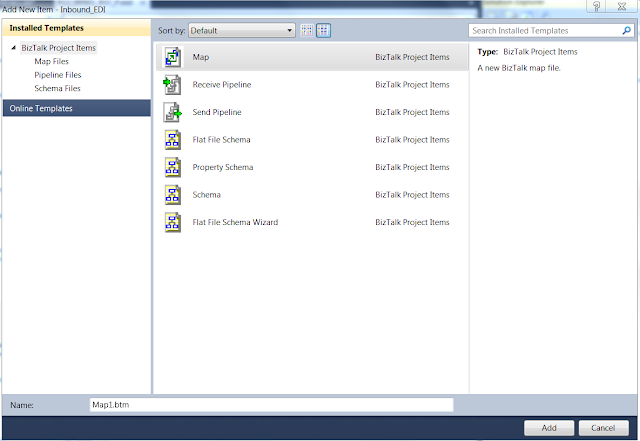The width and height of the screenshot is (640, 441).
Task: Click the description 'A new BizTalk map file.'
Action: 519,68
